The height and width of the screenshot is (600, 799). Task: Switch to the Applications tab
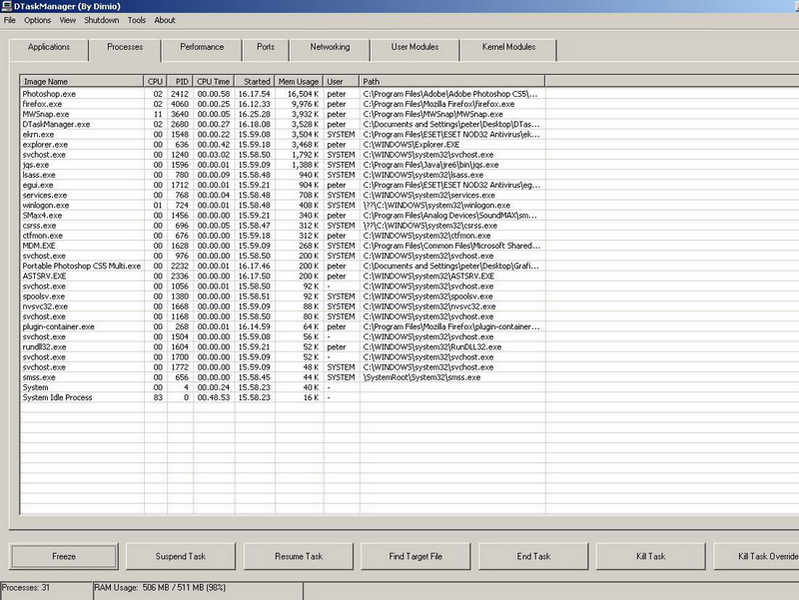tap(49, 50)
